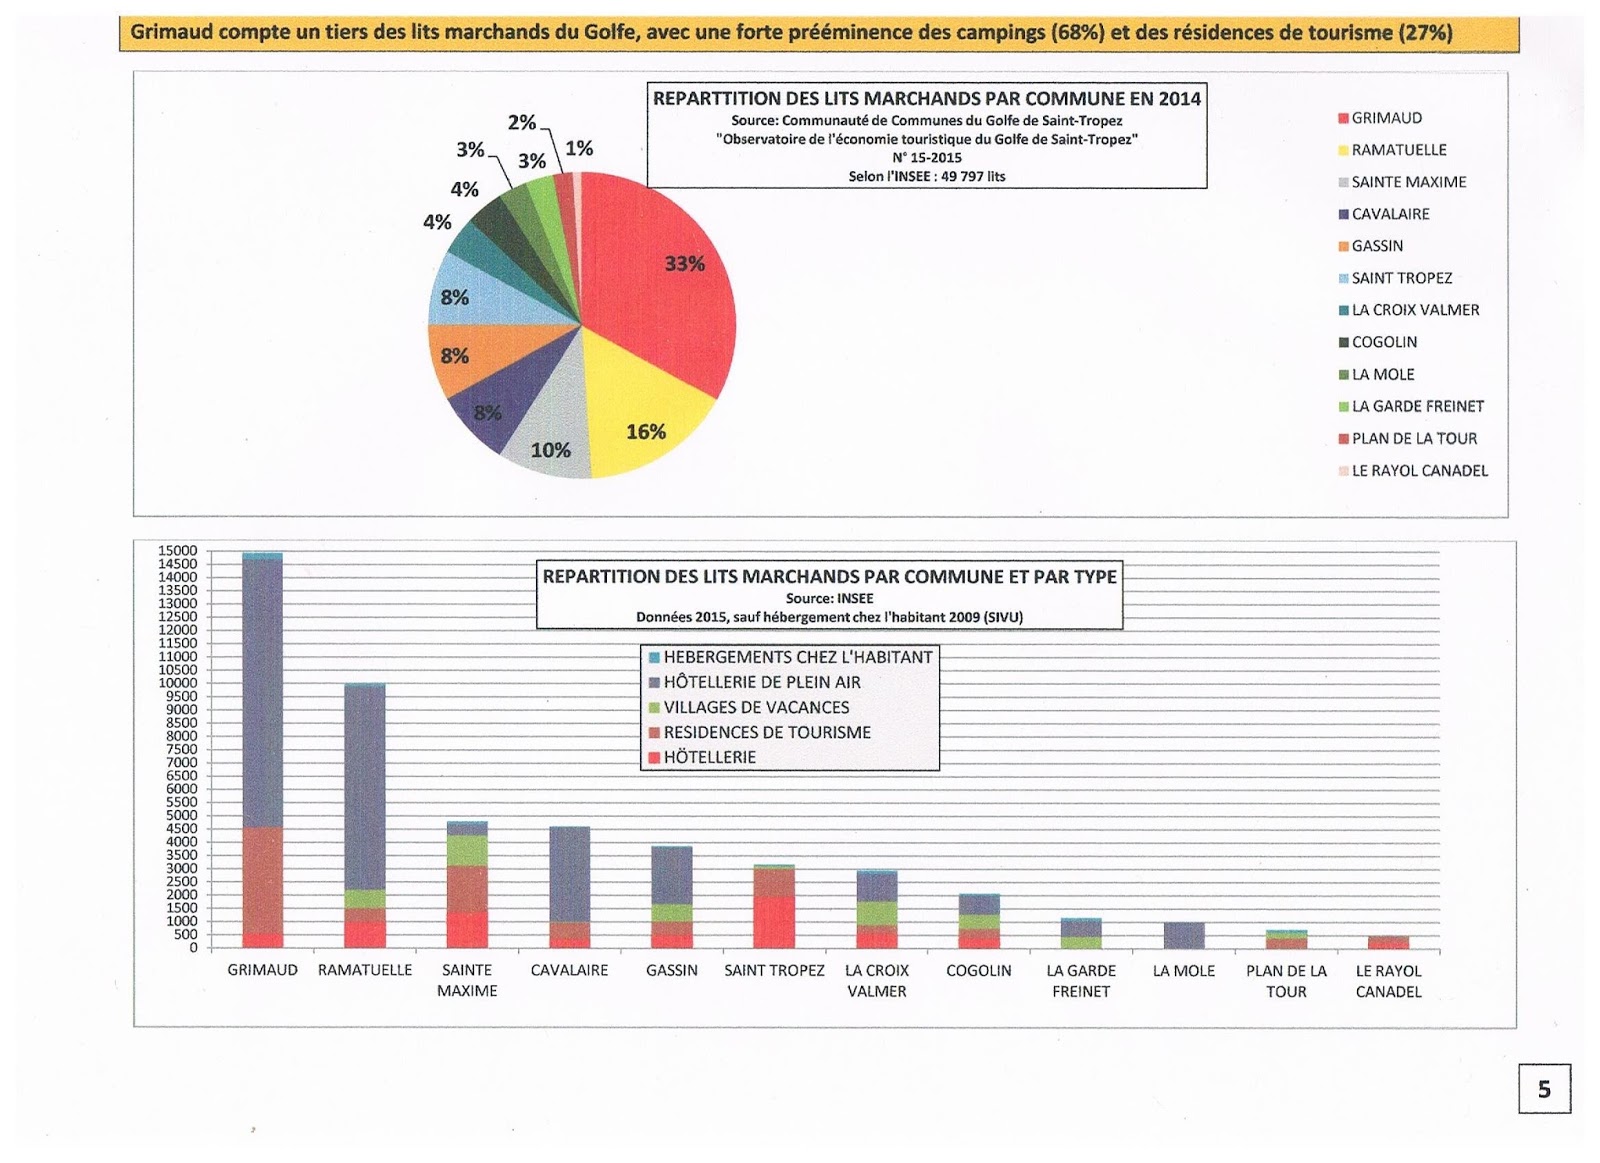
Task: Click the LA MOLE x-axis label
Action: tap(1184, 971)
